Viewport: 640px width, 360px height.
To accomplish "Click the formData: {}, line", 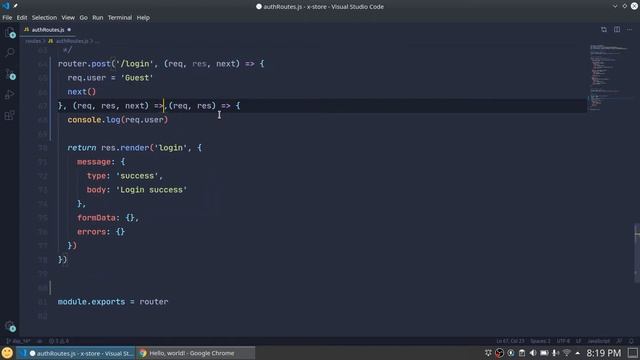I will [x=108, y=218].
